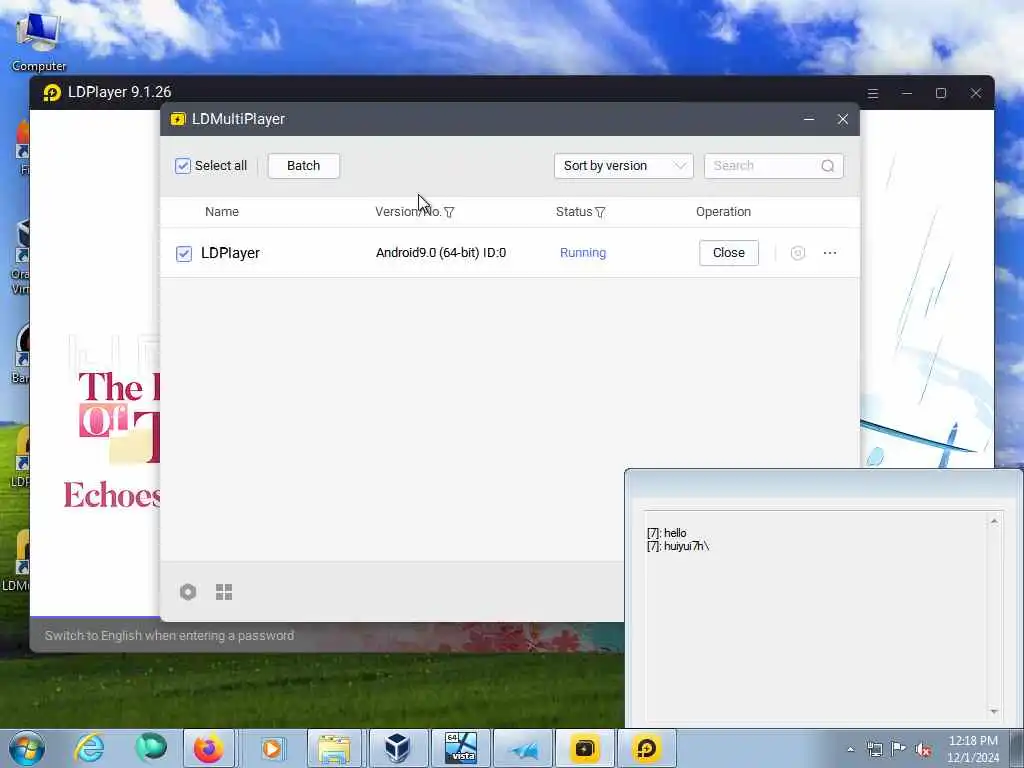The width and height of the screenshot is (1024, 768).
Task: Close the LDMultiPlayer window
Action: (843, 119)
